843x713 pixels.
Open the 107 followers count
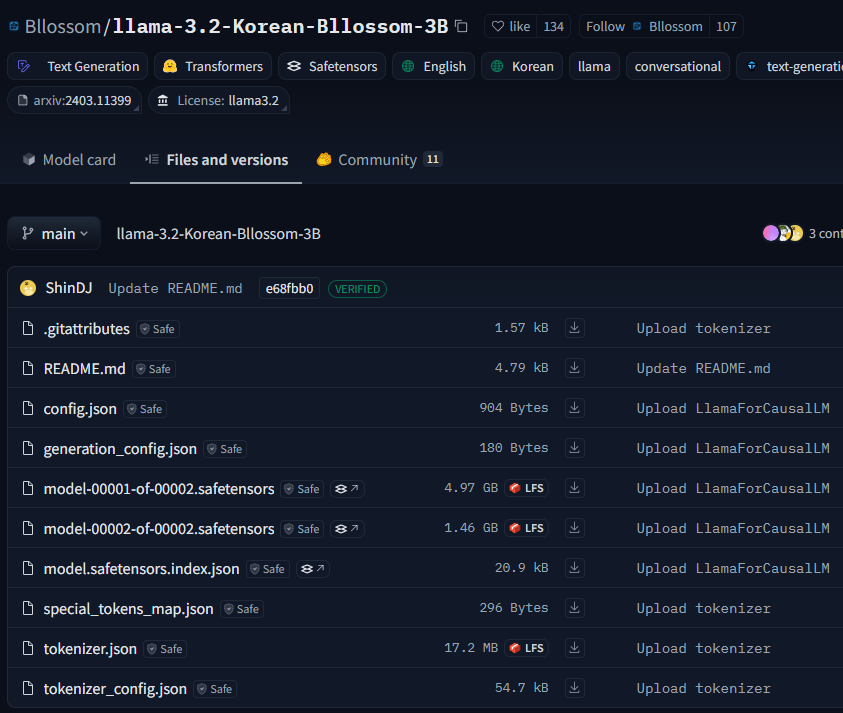(x=726, y=26)
